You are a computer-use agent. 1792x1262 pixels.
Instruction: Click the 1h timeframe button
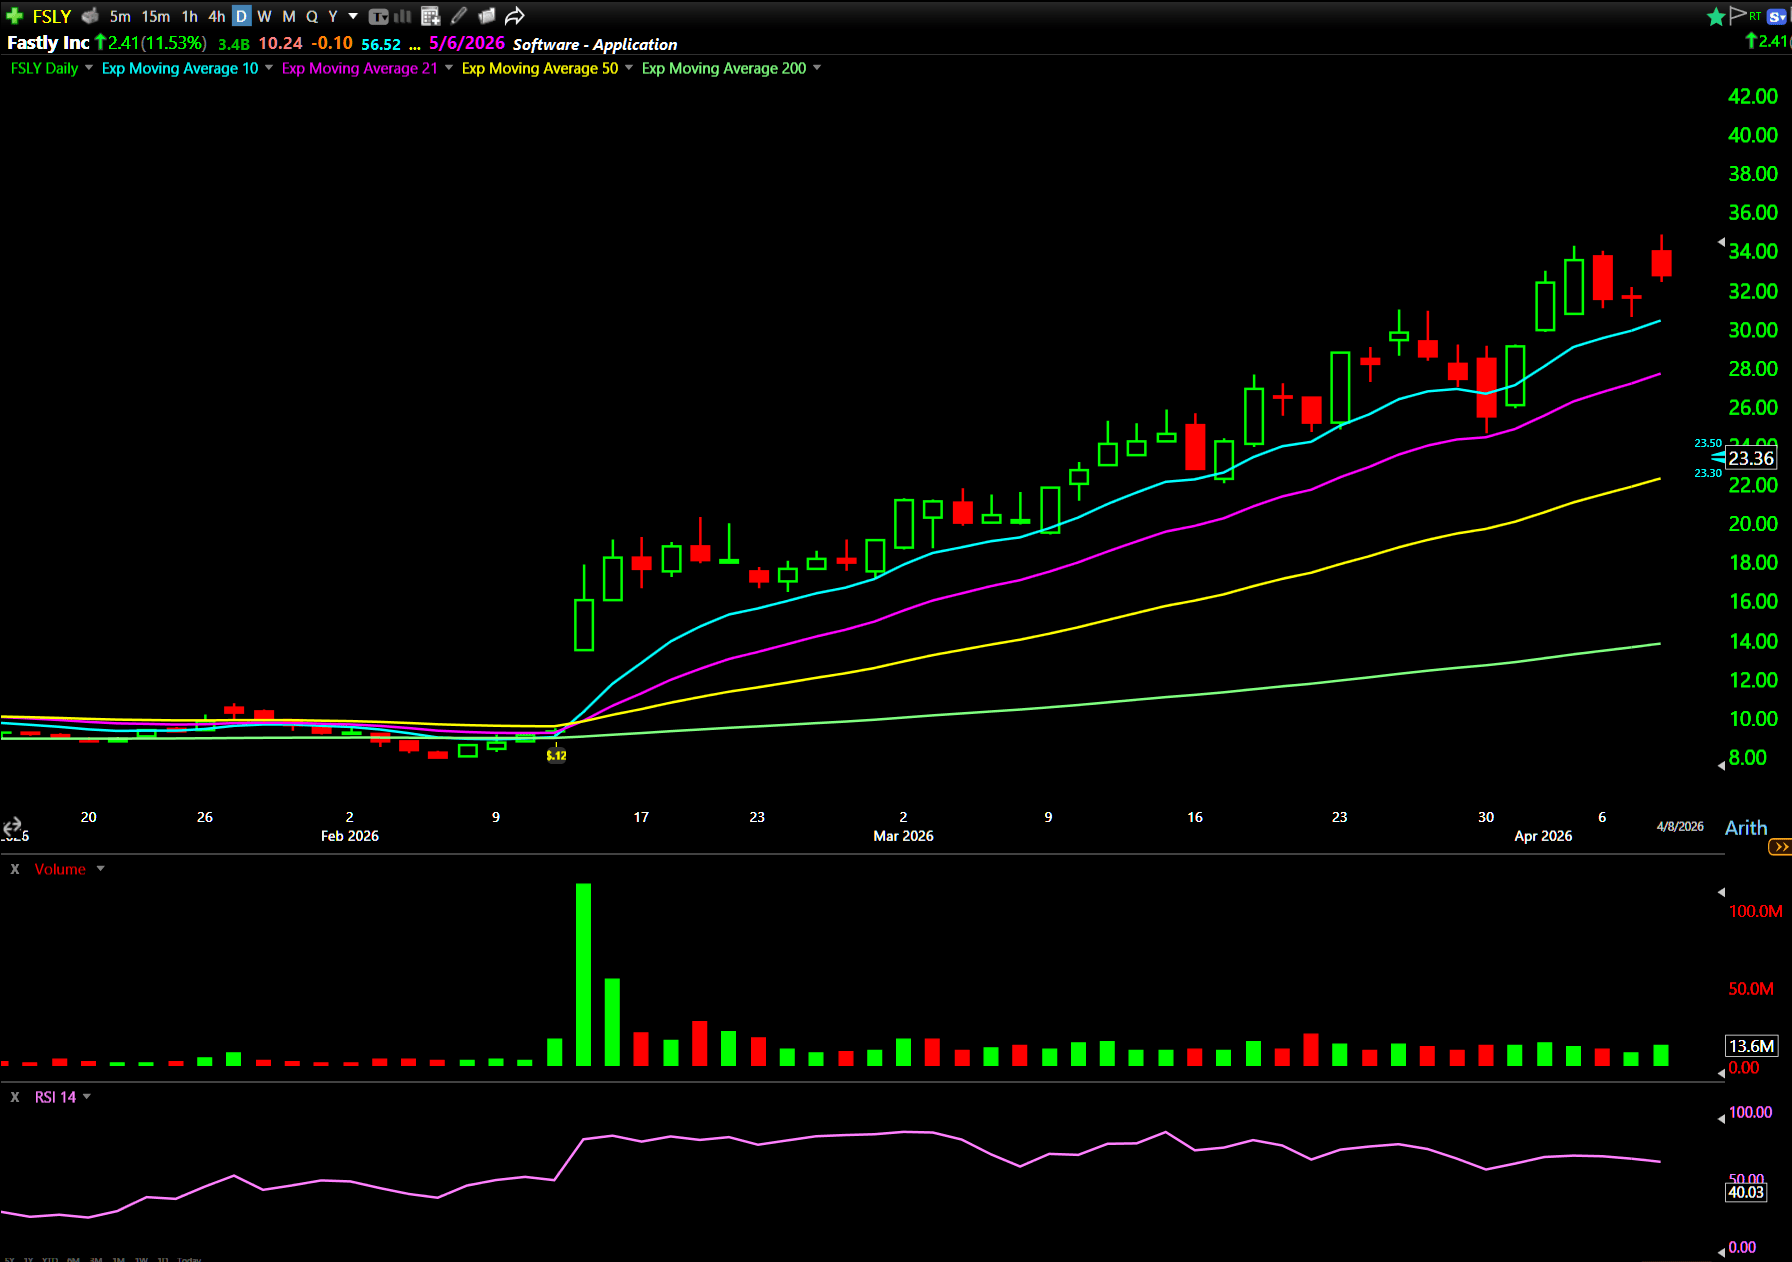[x=189, y=16]
